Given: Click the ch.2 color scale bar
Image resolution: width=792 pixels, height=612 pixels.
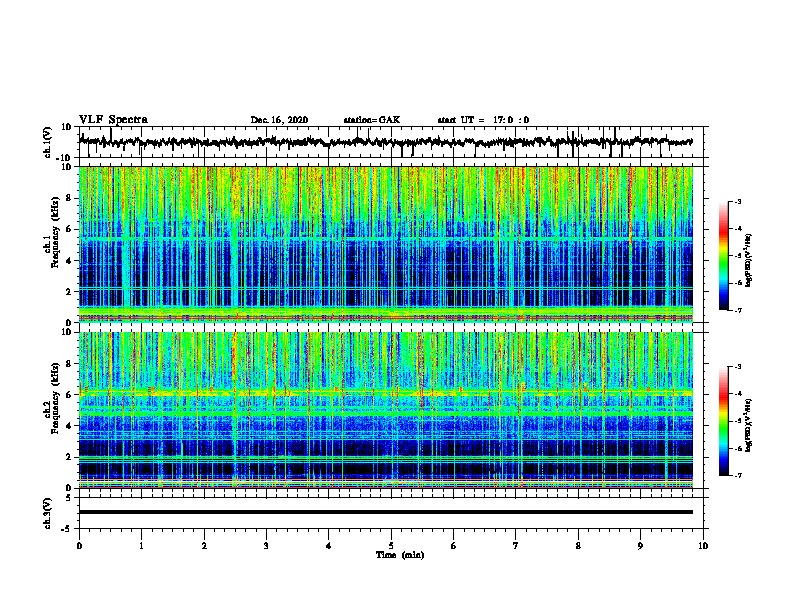Looking at the screenshot, I should (x=724, y=421).
